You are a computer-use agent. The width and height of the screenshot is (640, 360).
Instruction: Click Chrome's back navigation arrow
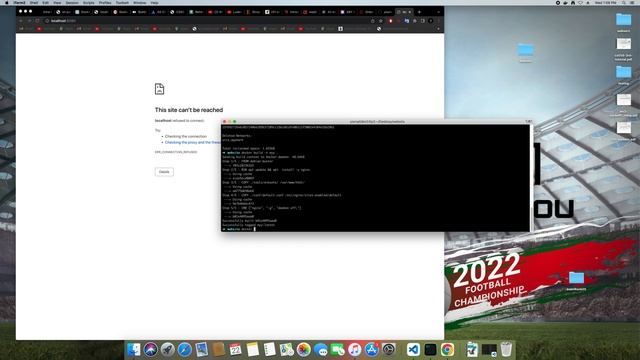[21, 21]
